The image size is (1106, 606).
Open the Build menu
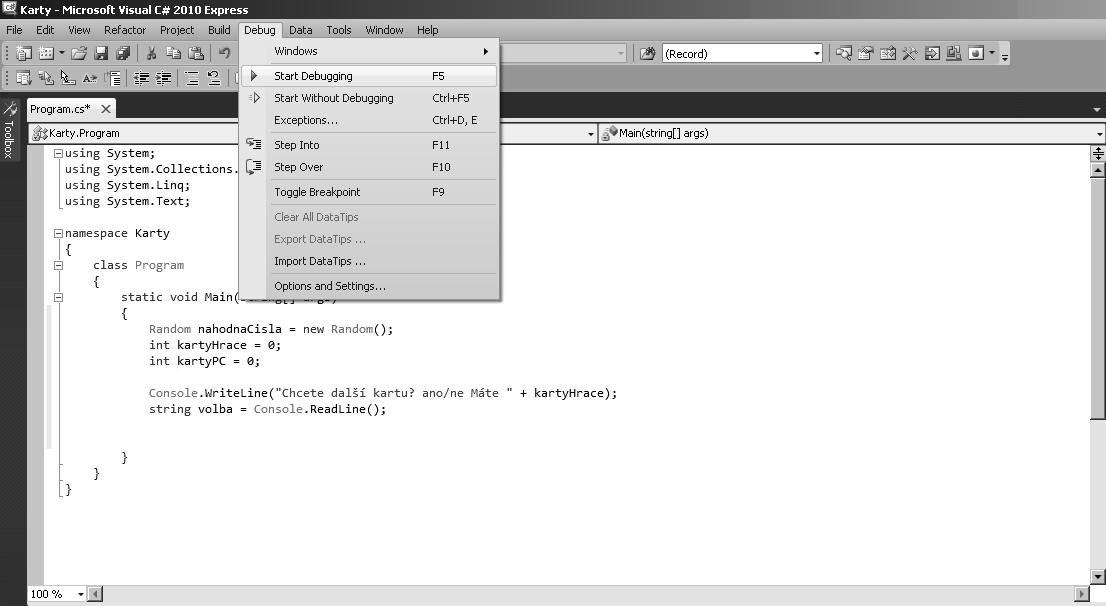[x=219, y=30]
